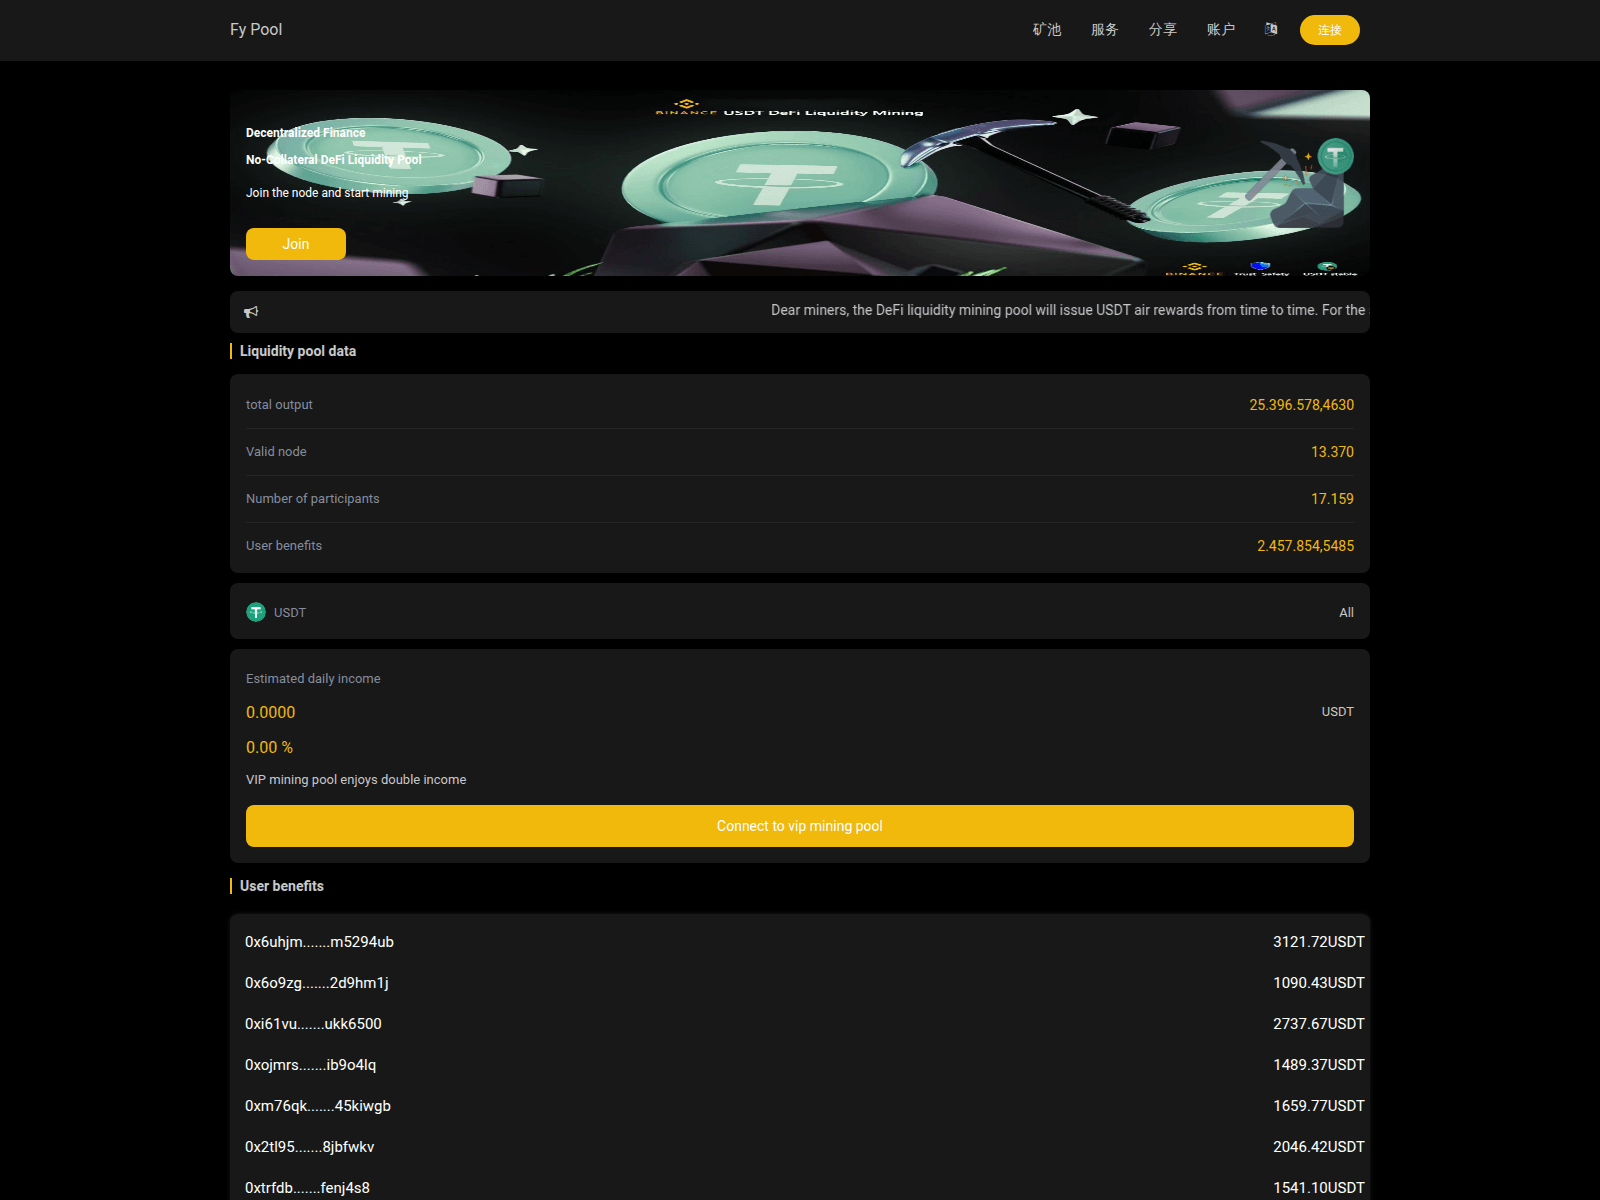
Task: Click the 0.00 % rate value
Action: click(x=270, y=747)
